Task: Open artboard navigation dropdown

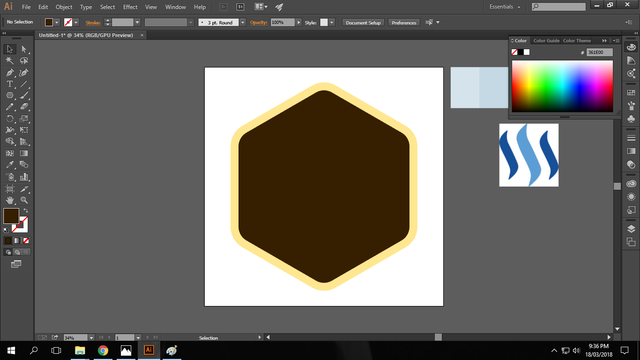Action: (138, 338)
